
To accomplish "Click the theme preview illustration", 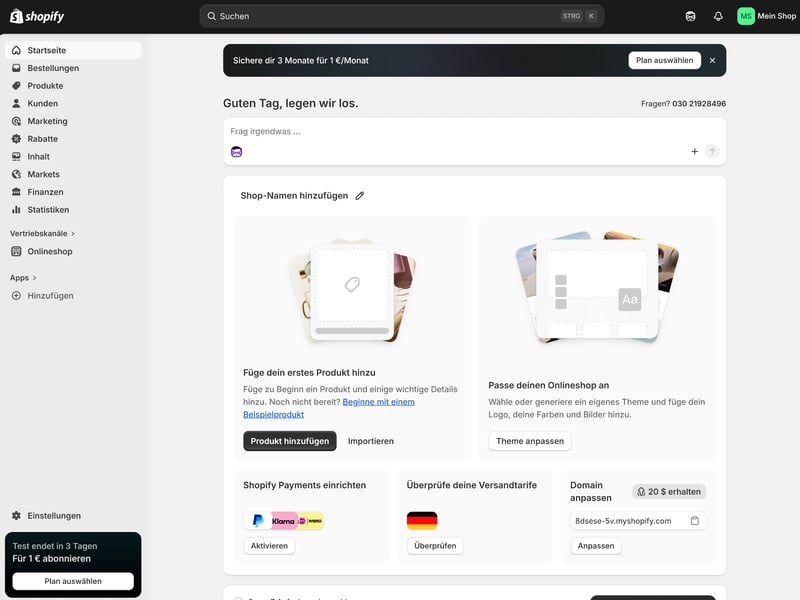I will [597, 287].
